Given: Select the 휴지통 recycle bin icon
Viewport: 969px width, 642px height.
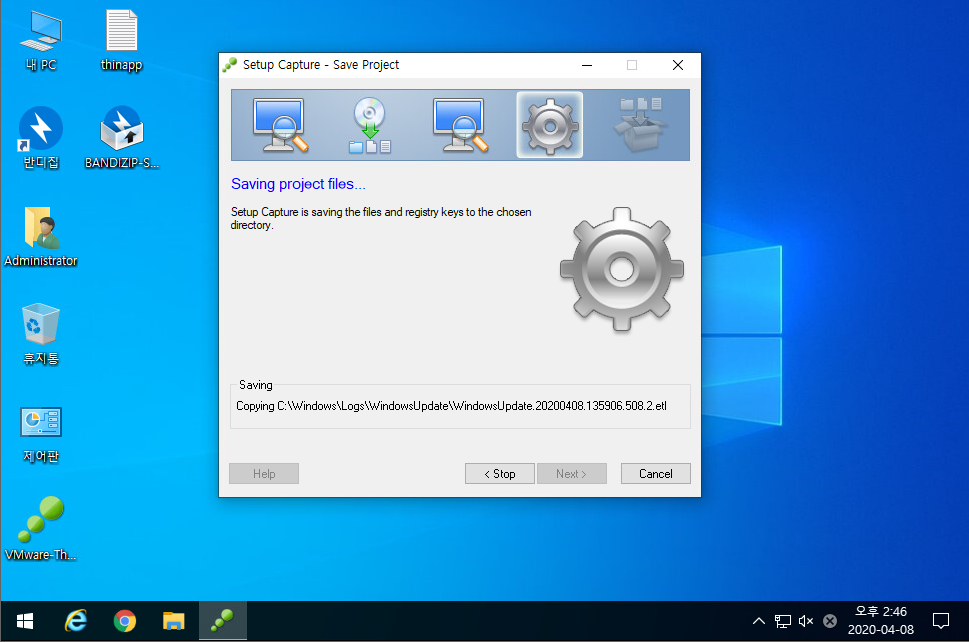Looking at the screenshot, I should click(41, 334).
